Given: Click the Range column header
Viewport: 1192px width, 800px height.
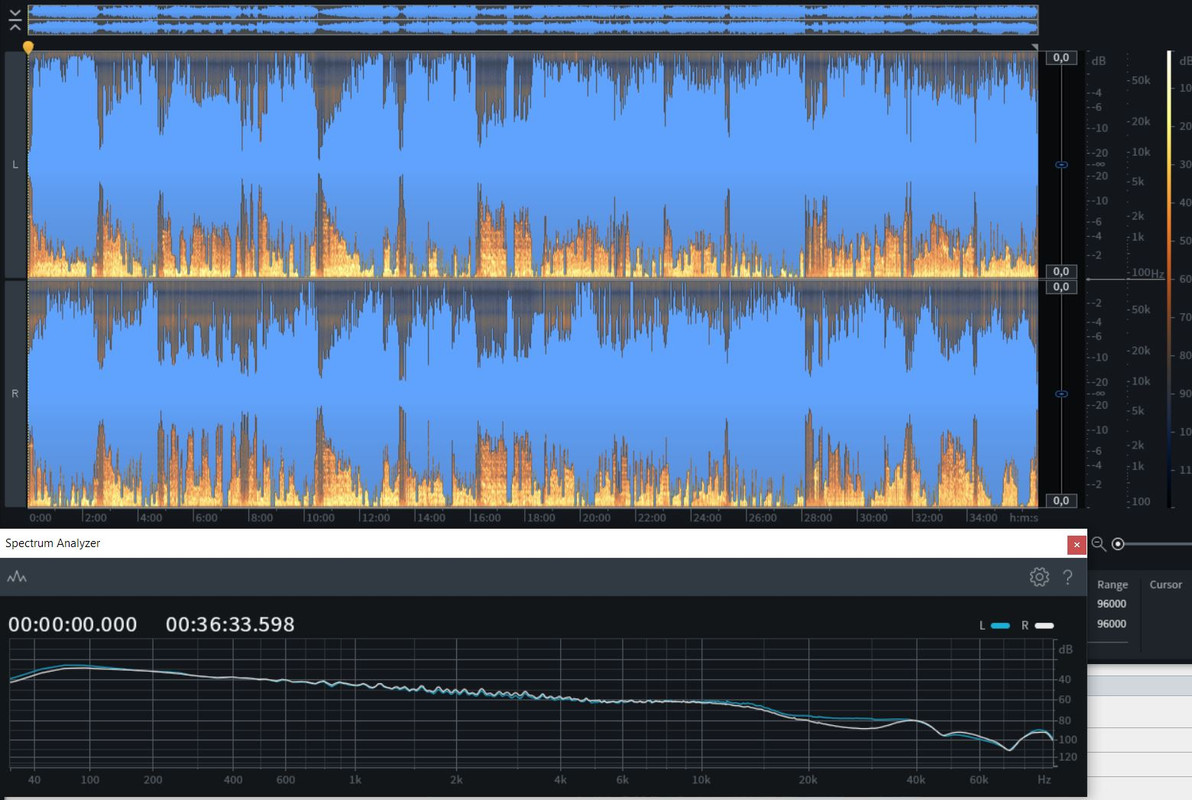Looking at the screenshot, I should 1112,585.
